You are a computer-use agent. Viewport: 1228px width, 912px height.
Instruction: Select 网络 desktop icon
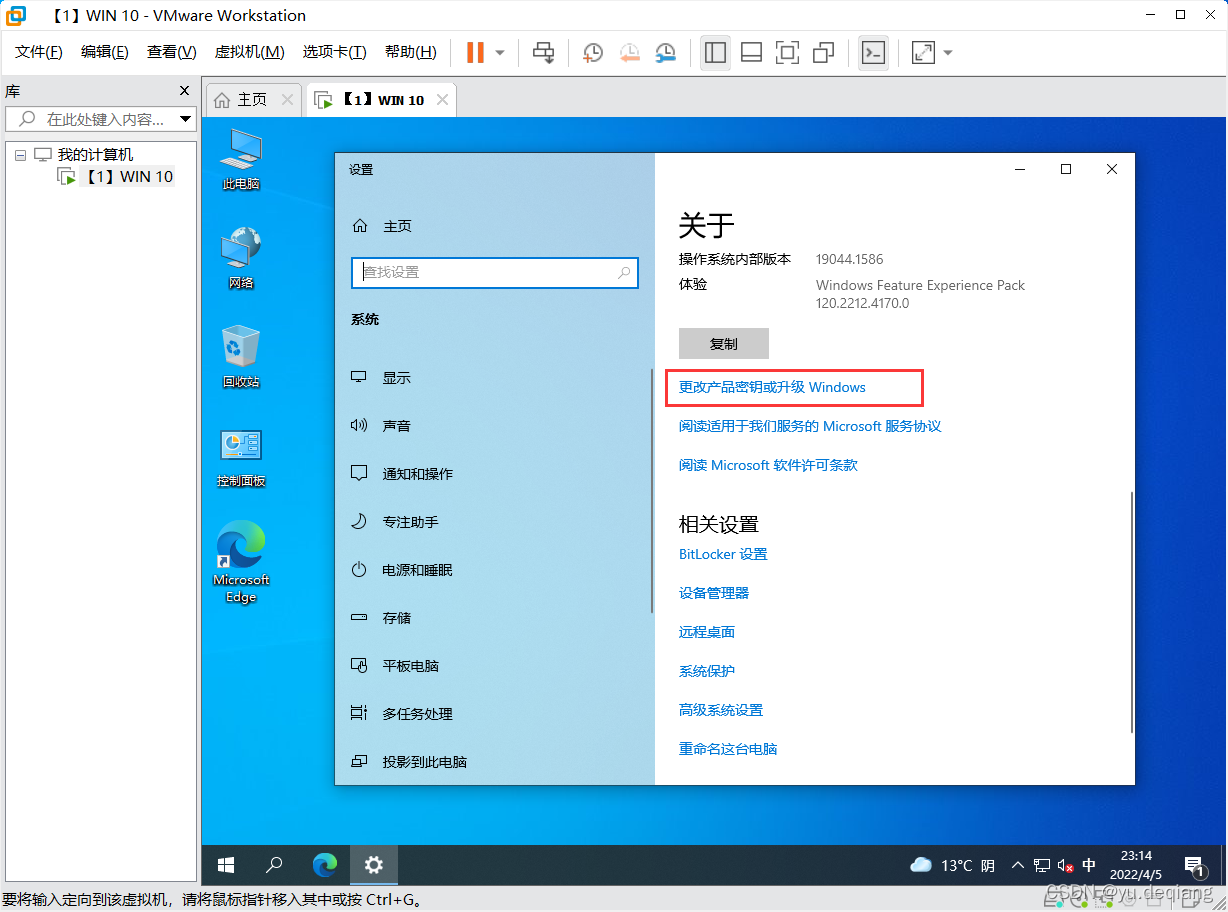click(x=241, y=258)
